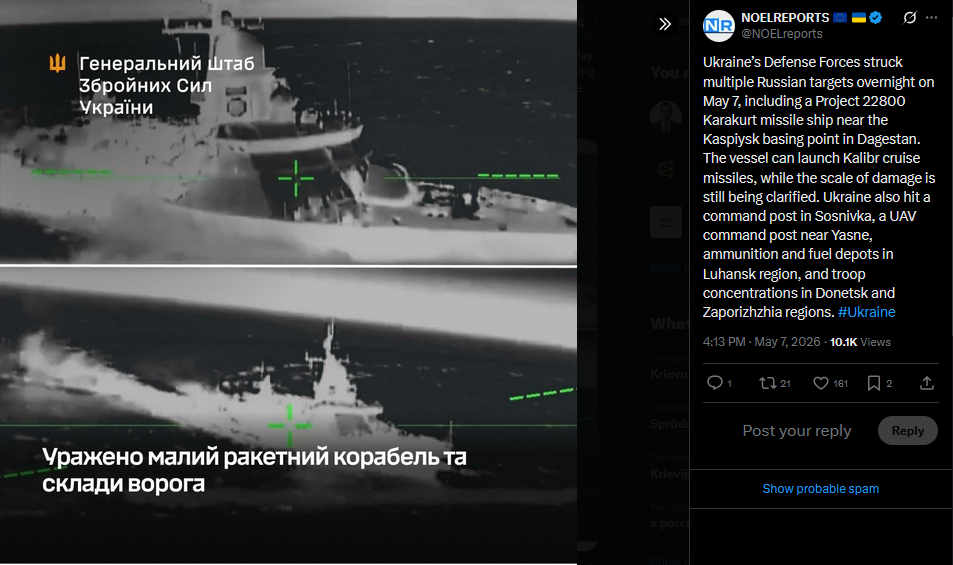
Task: Open the 10.1K Views analytics
Action: pyautogui.click(x=860, y=342)
